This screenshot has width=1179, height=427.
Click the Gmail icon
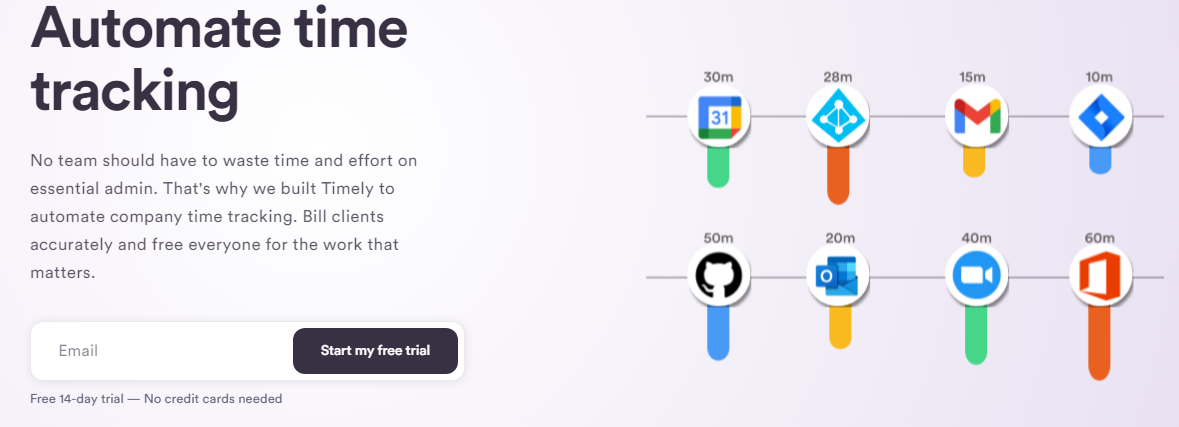(976, 117)
